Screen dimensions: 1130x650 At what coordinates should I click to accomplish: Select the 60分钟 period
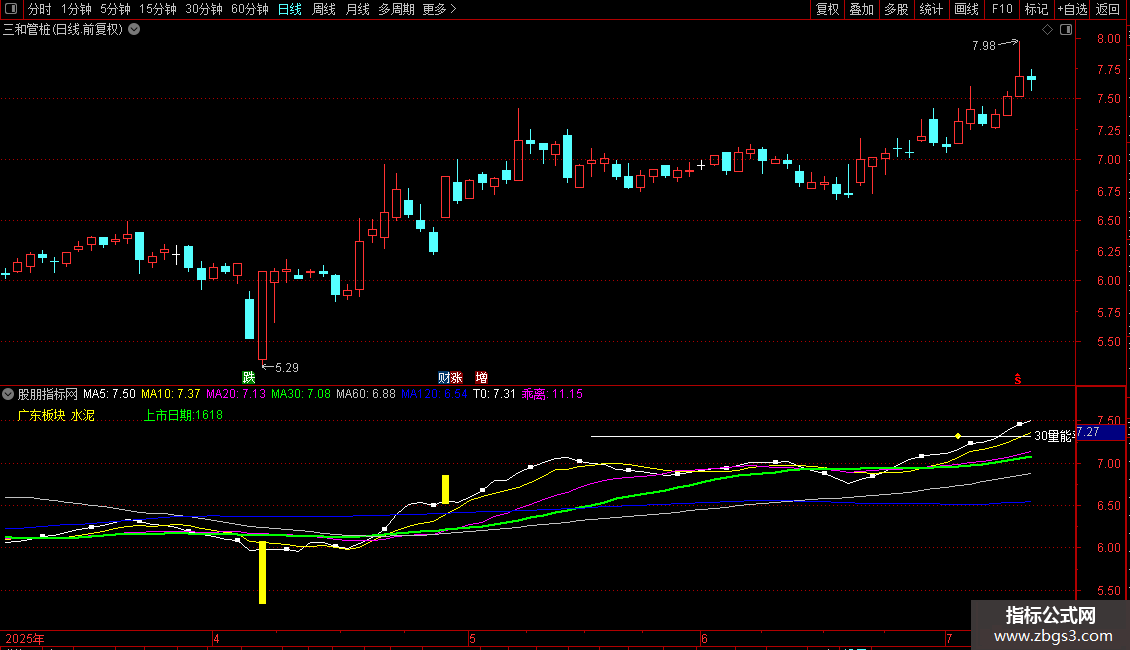(x=250, y=9)
